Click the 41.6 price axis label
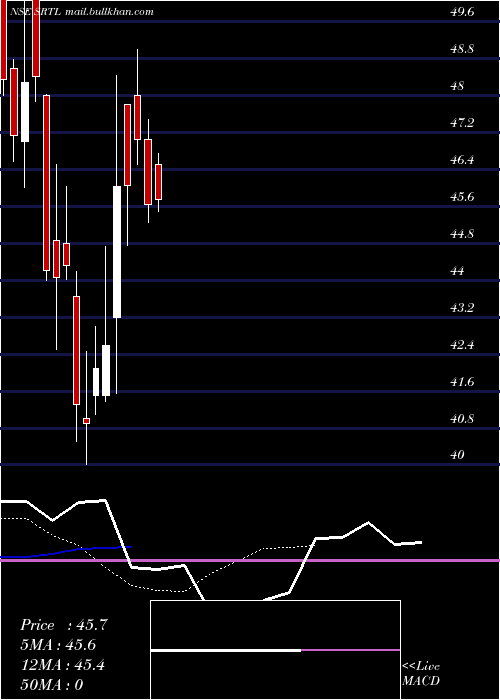 (x=462, y=382)
